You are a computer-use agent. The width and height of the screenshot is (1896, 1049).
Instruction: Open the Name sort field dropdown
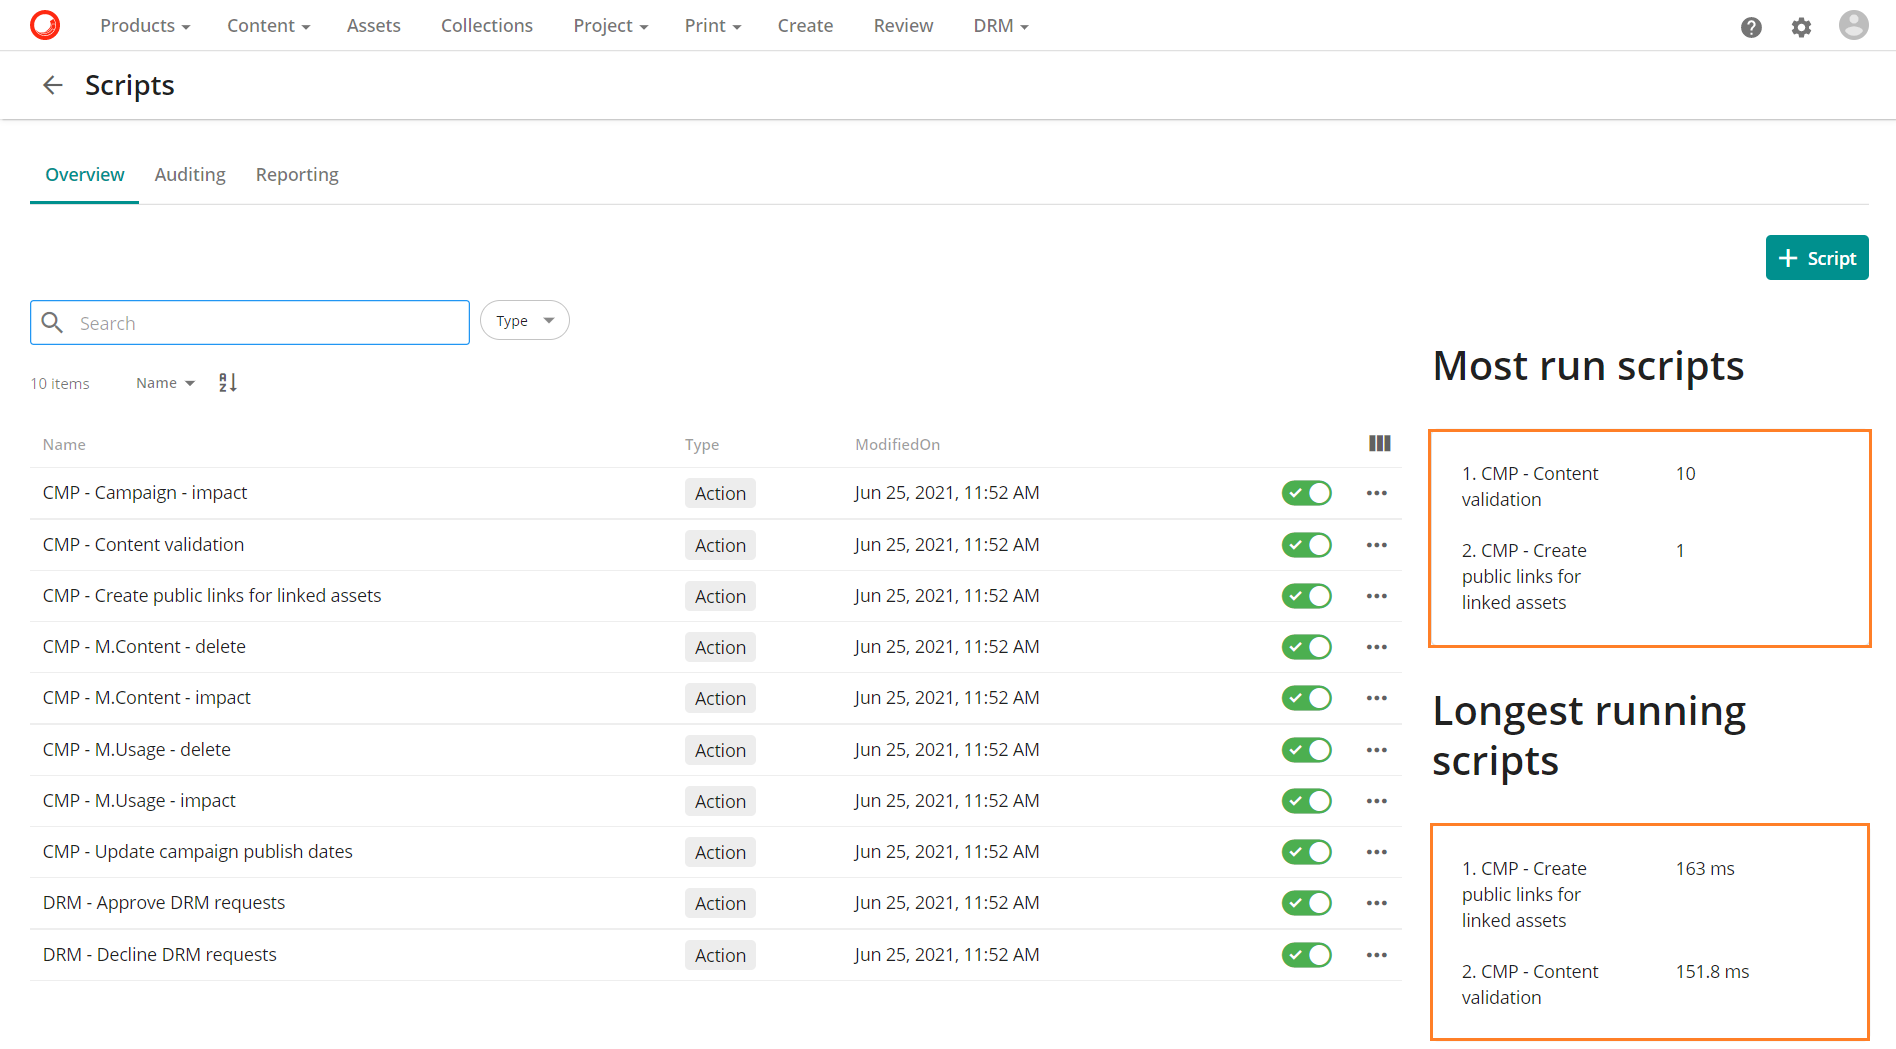pos(165,383)
